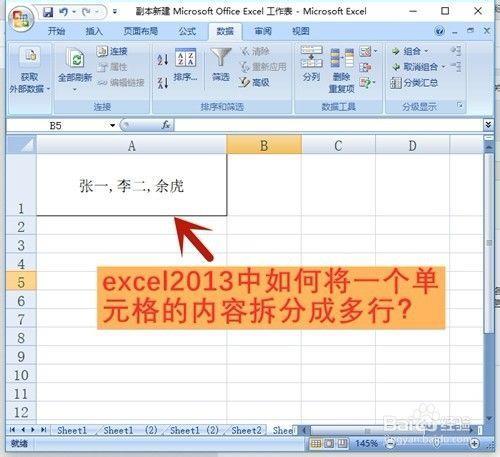
Task: Click Show Detail outline icon
Action: point(456,51)
